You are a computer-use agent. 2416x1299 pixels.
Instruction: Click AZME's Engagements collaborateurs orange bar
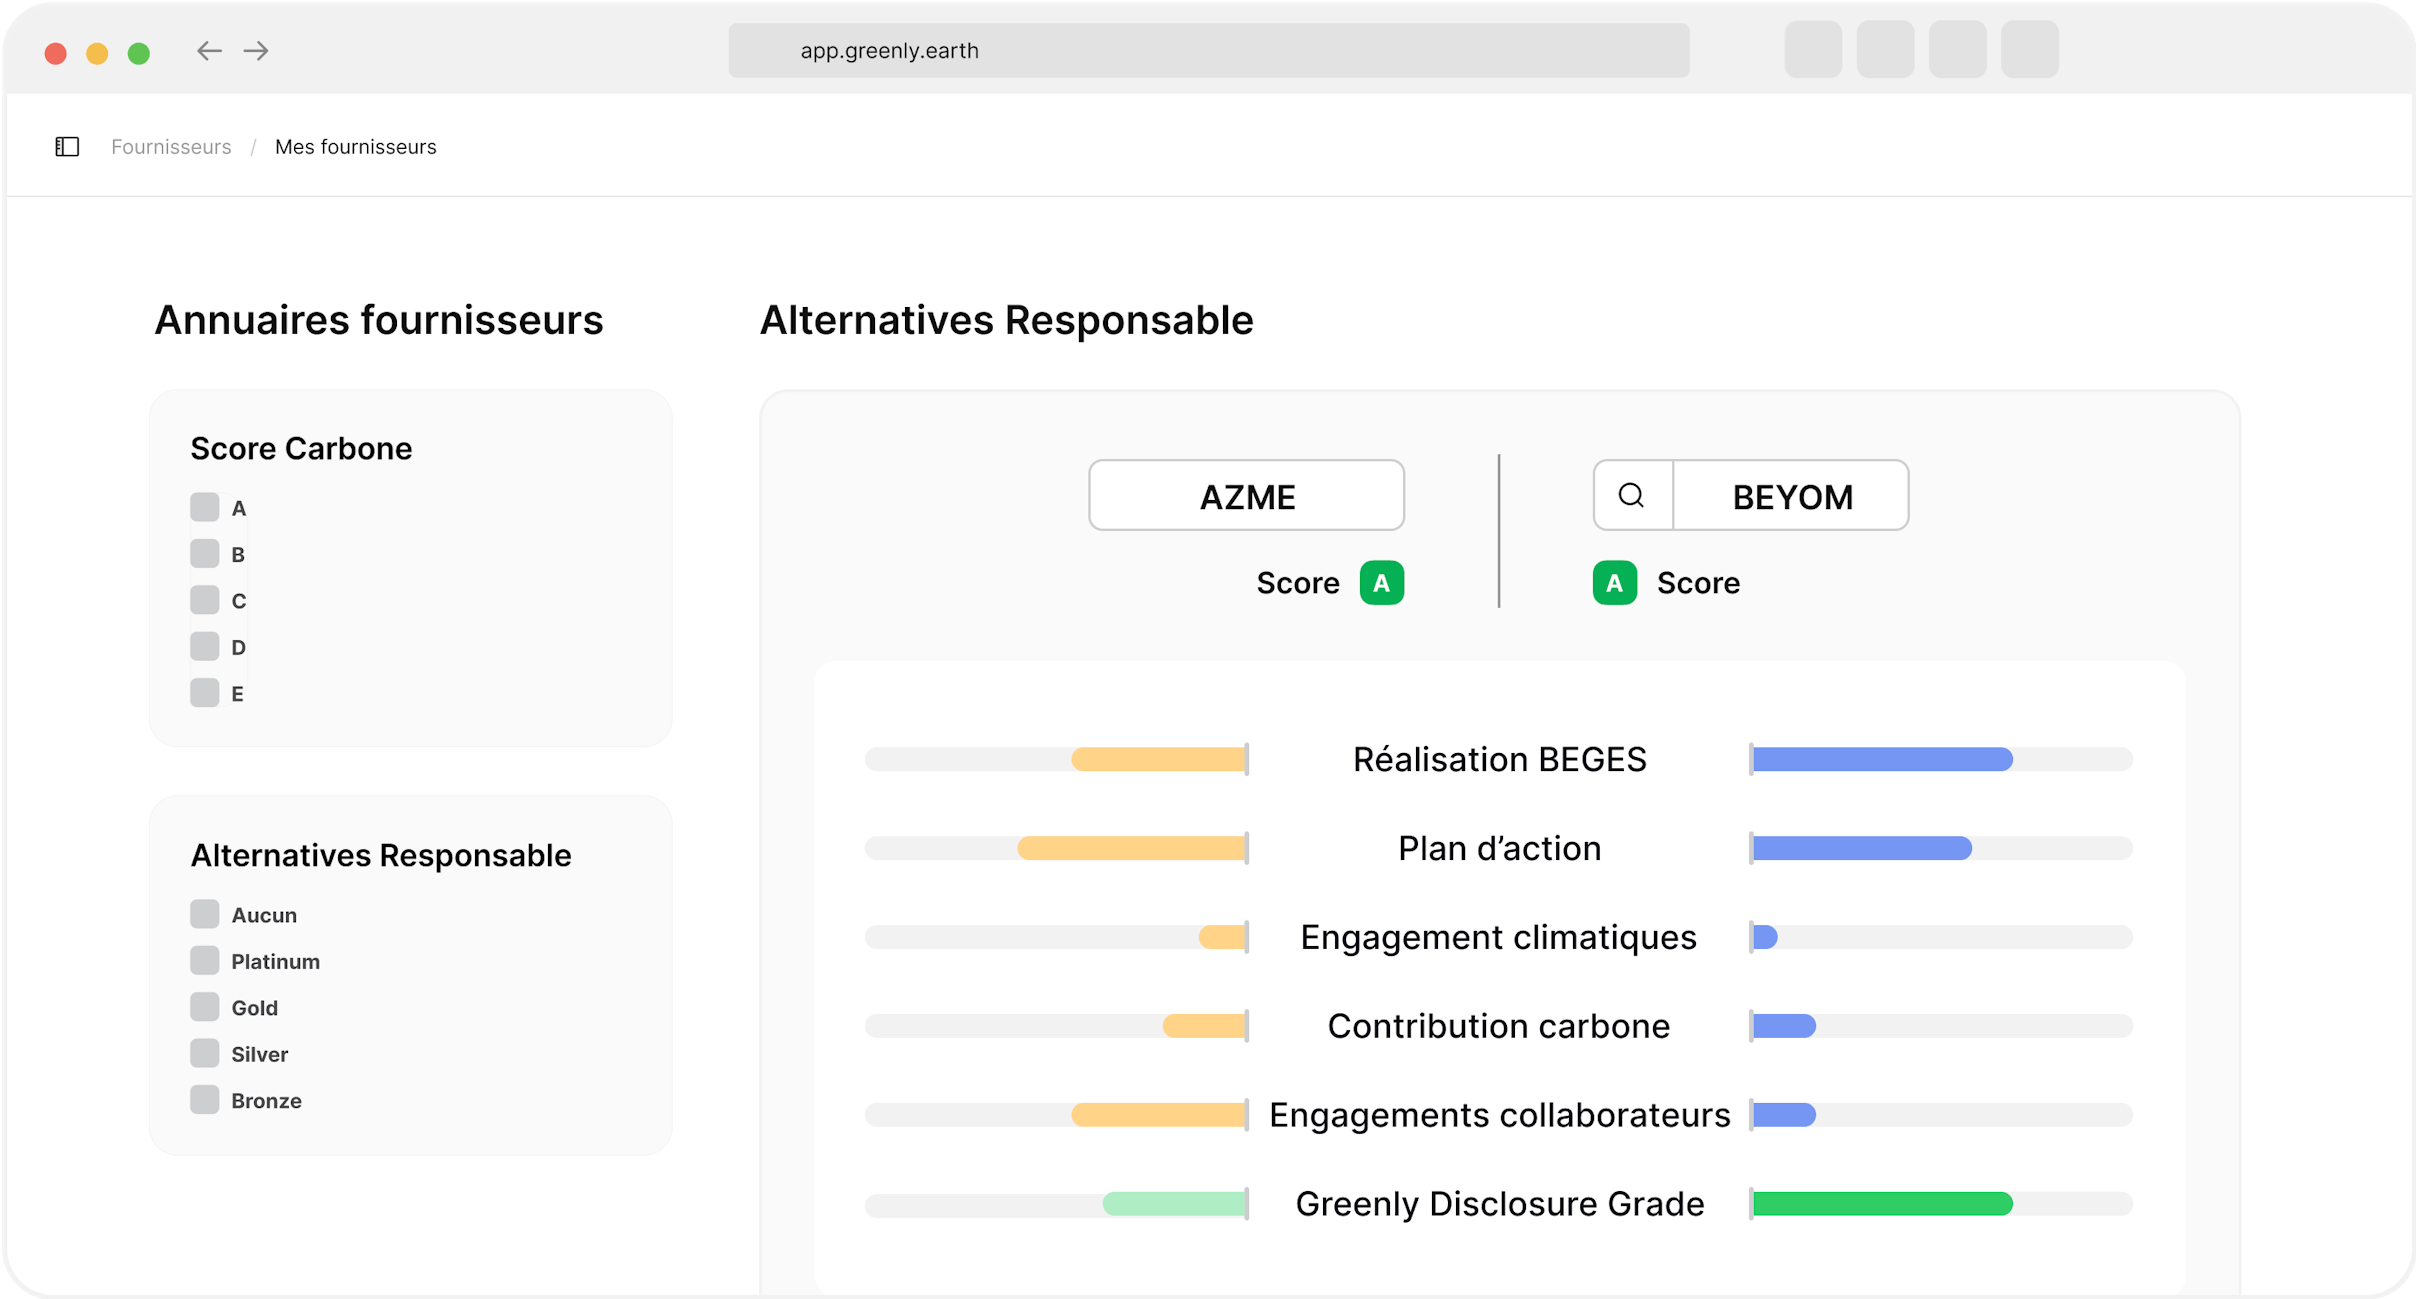coord(1159,1115)
